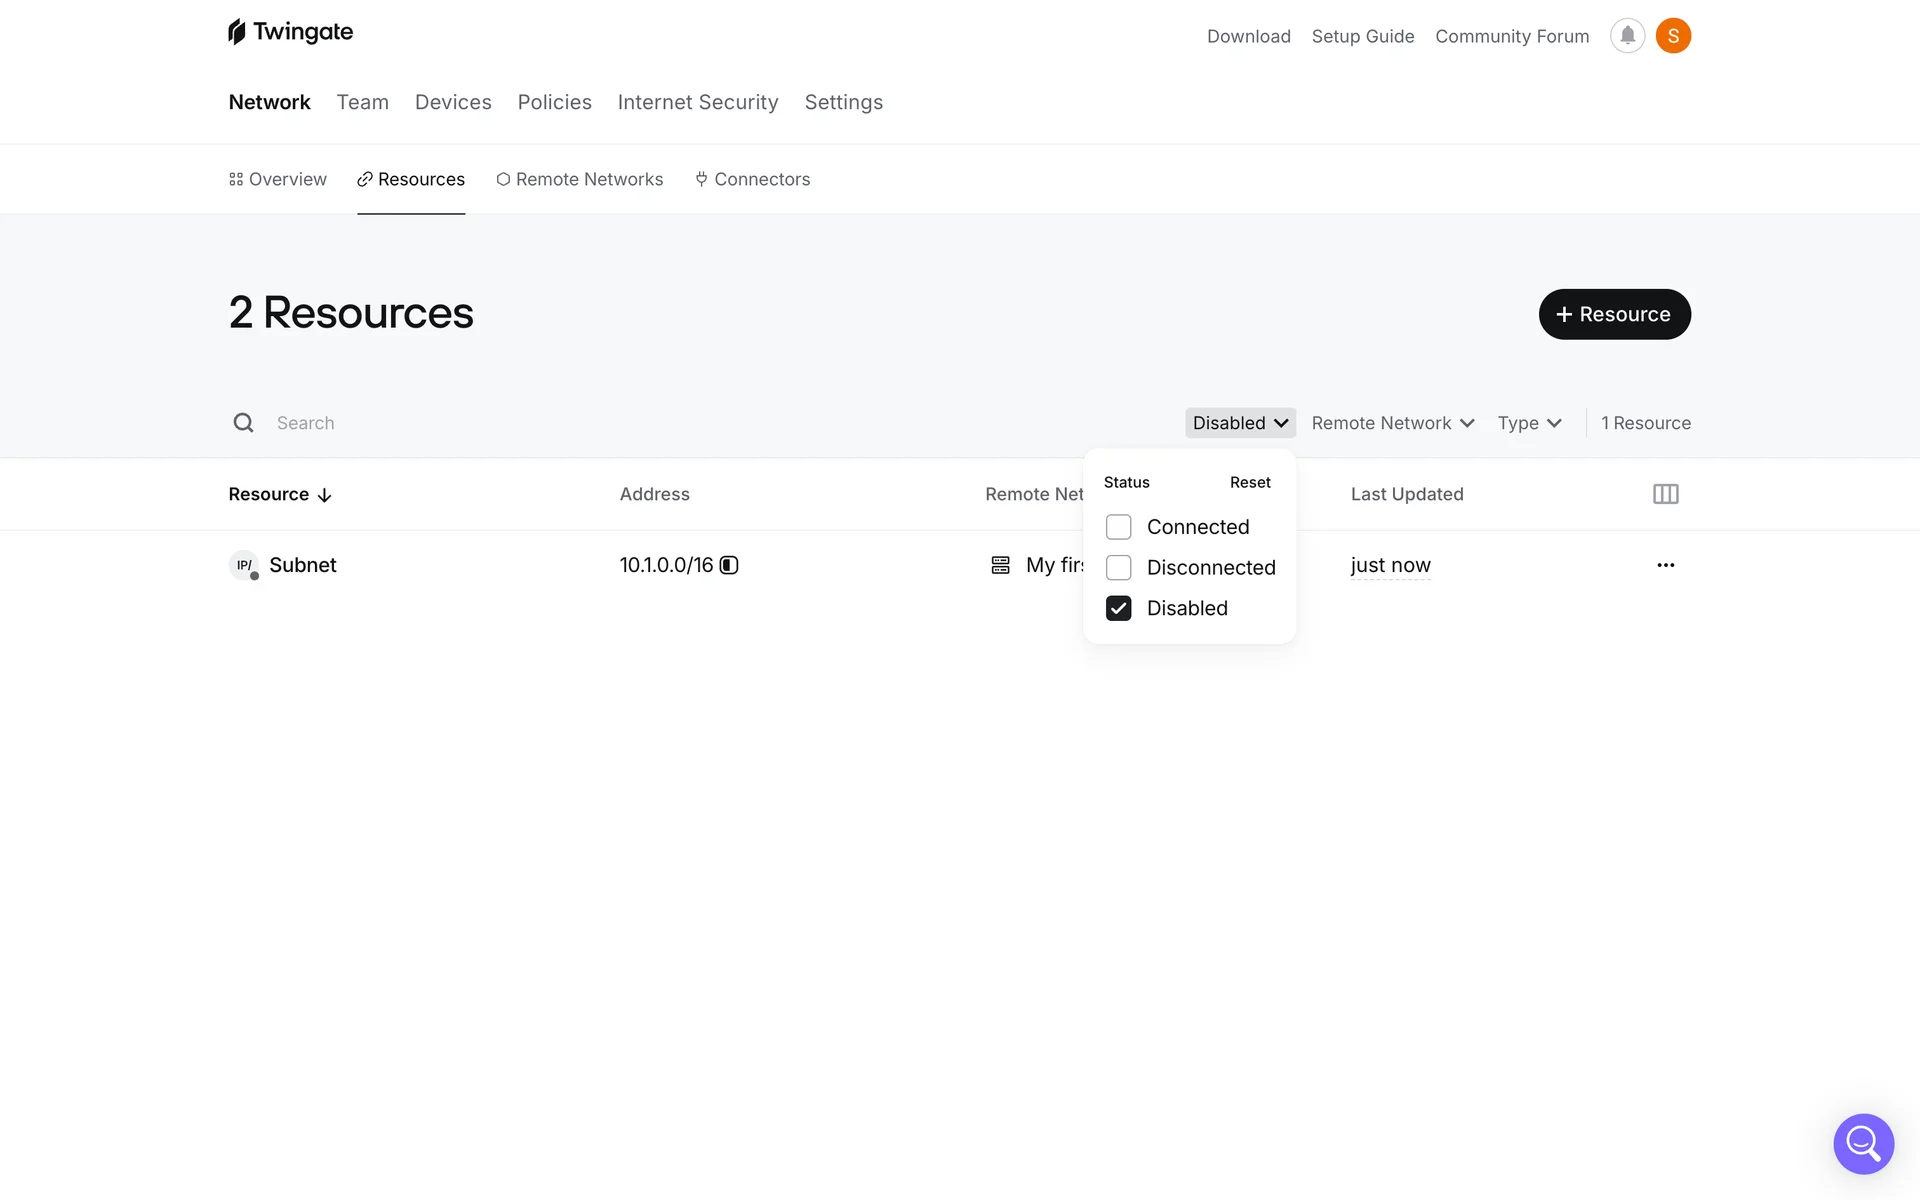Open the three-dot menu for Subnet
1920x1200 pixels.
[x=1665, y=565]
